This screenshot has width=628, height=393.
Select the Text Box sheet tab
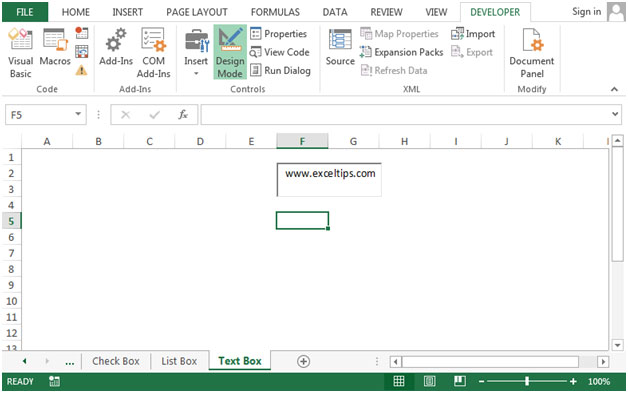tap(240, 361)
